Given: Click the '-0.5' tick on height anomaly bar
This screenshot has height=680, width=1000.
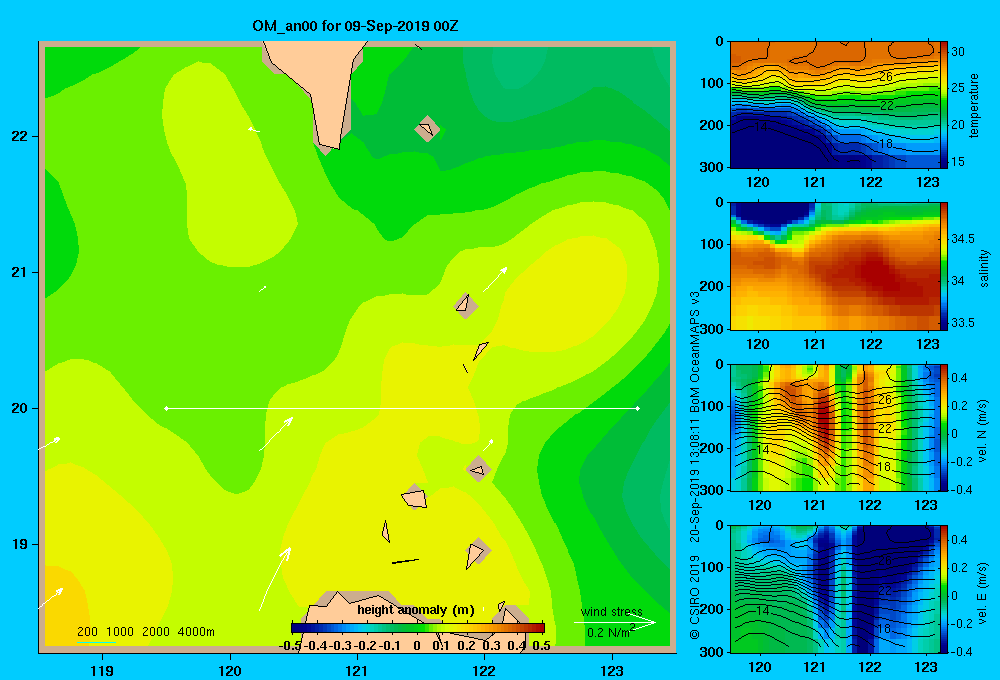Looking at the screenshot, I should coord(290,646).
